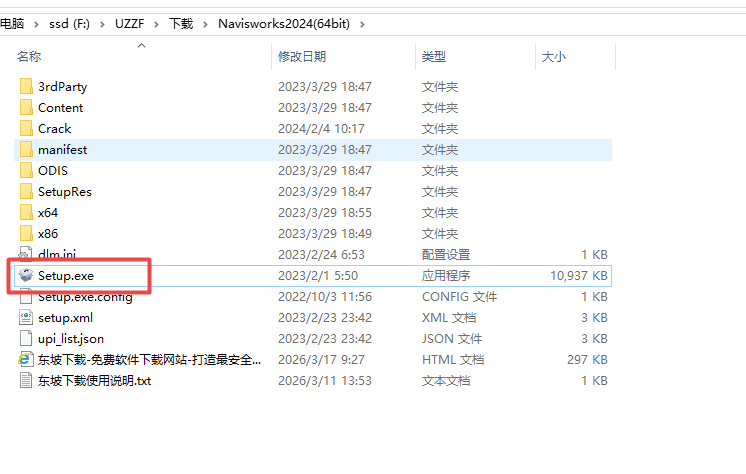
Task: Select the 东坡下载使用说明.txt file icon
Action: 26,381
